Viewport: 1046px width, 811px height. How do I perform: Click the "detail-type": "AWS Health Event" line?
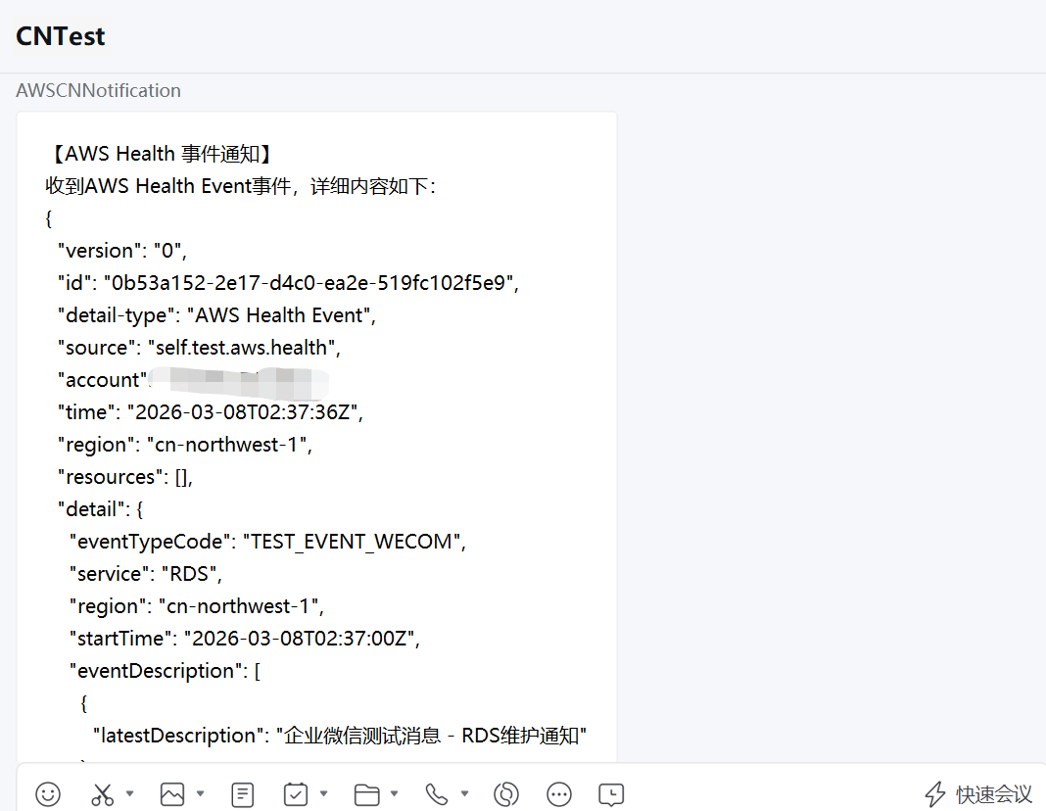[217, 315]
